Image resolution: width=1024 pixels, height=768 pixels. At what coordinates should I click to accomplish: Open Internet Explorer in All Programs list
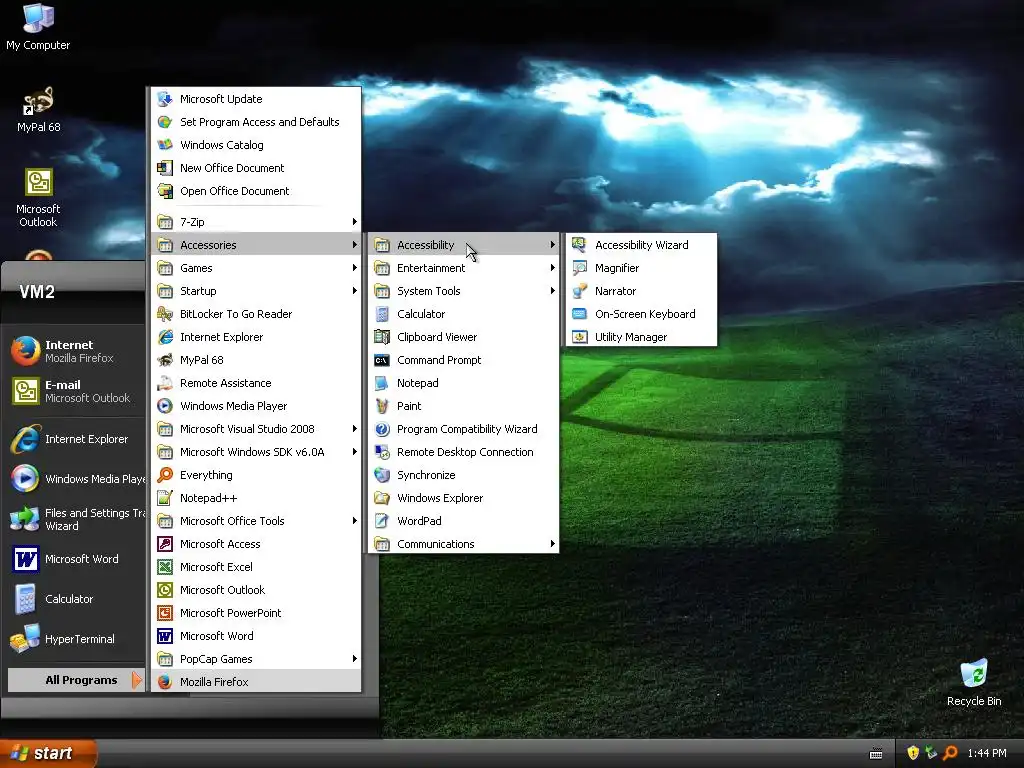pyautogui.click(x=256, y=337)
